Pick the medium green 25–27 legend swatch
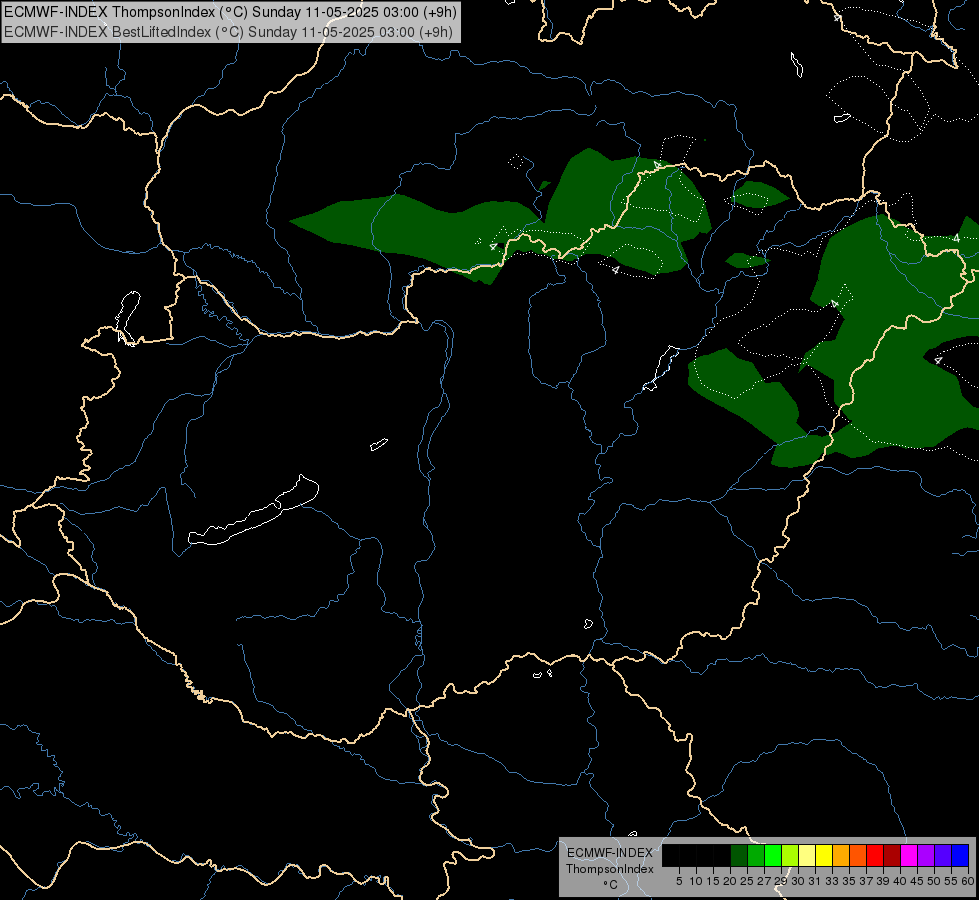The width and height of the screenshot is (979, 900). pyautogui.click(x=756, y=856)
